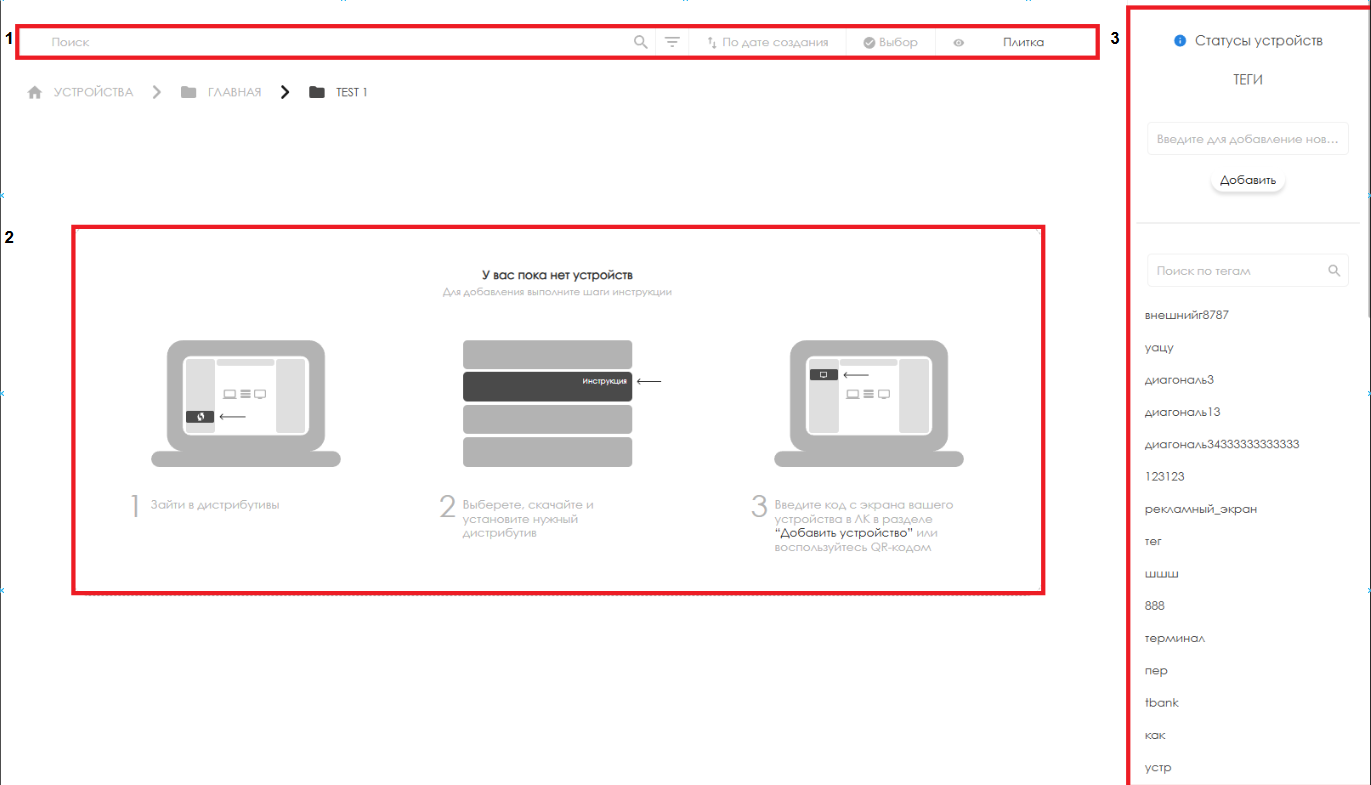The image size is (1371, 785).
Task: Toggle the eye view icon
Action: click(959, 43)
